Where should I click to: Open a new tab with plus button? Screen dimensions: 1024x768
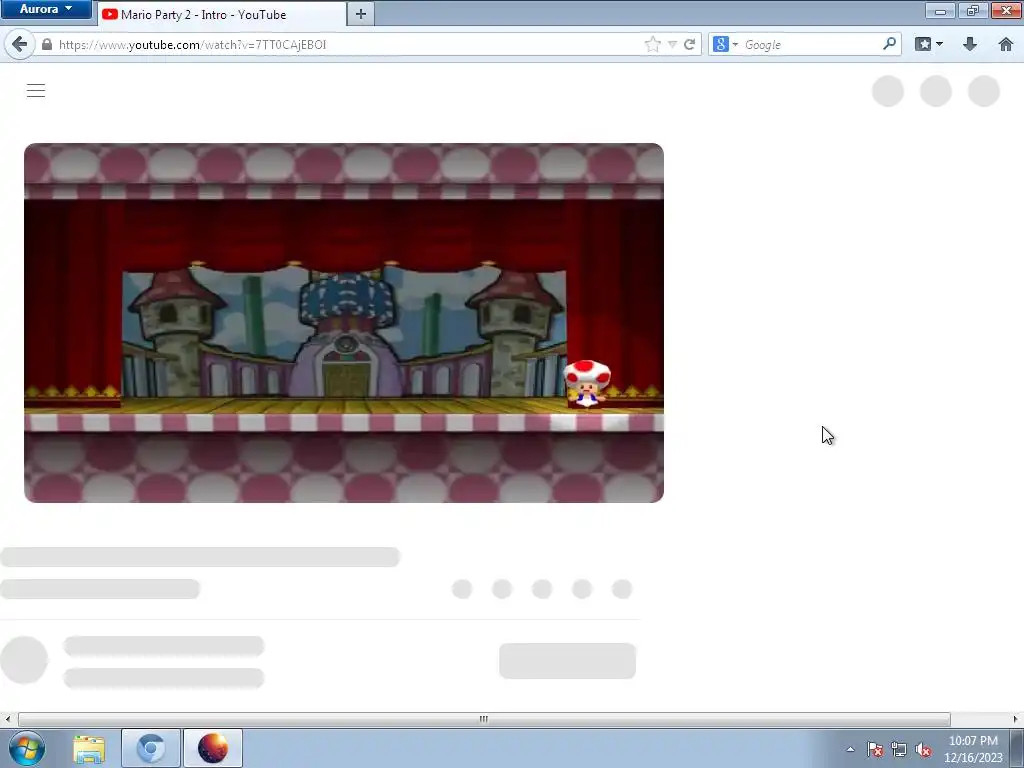pyautogui.click(x=360, y=14)
